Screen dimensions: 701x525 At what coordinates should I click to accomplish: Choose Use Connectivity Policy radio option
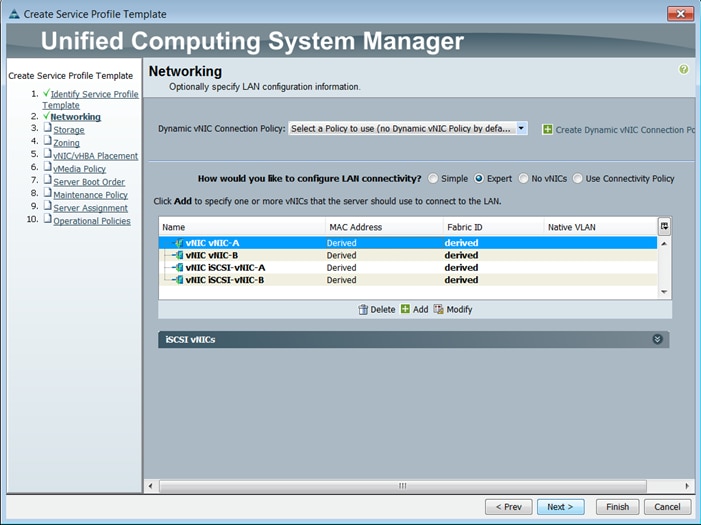coord(578,178)
